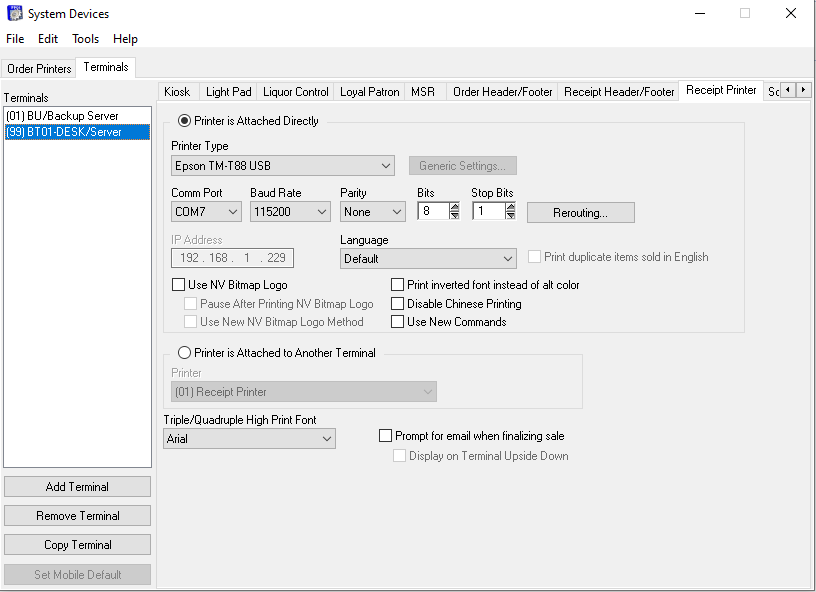Enable Use NV Bitmap Logo
The width and height of the screenshot is (816, 592).
tap(179, 284)
